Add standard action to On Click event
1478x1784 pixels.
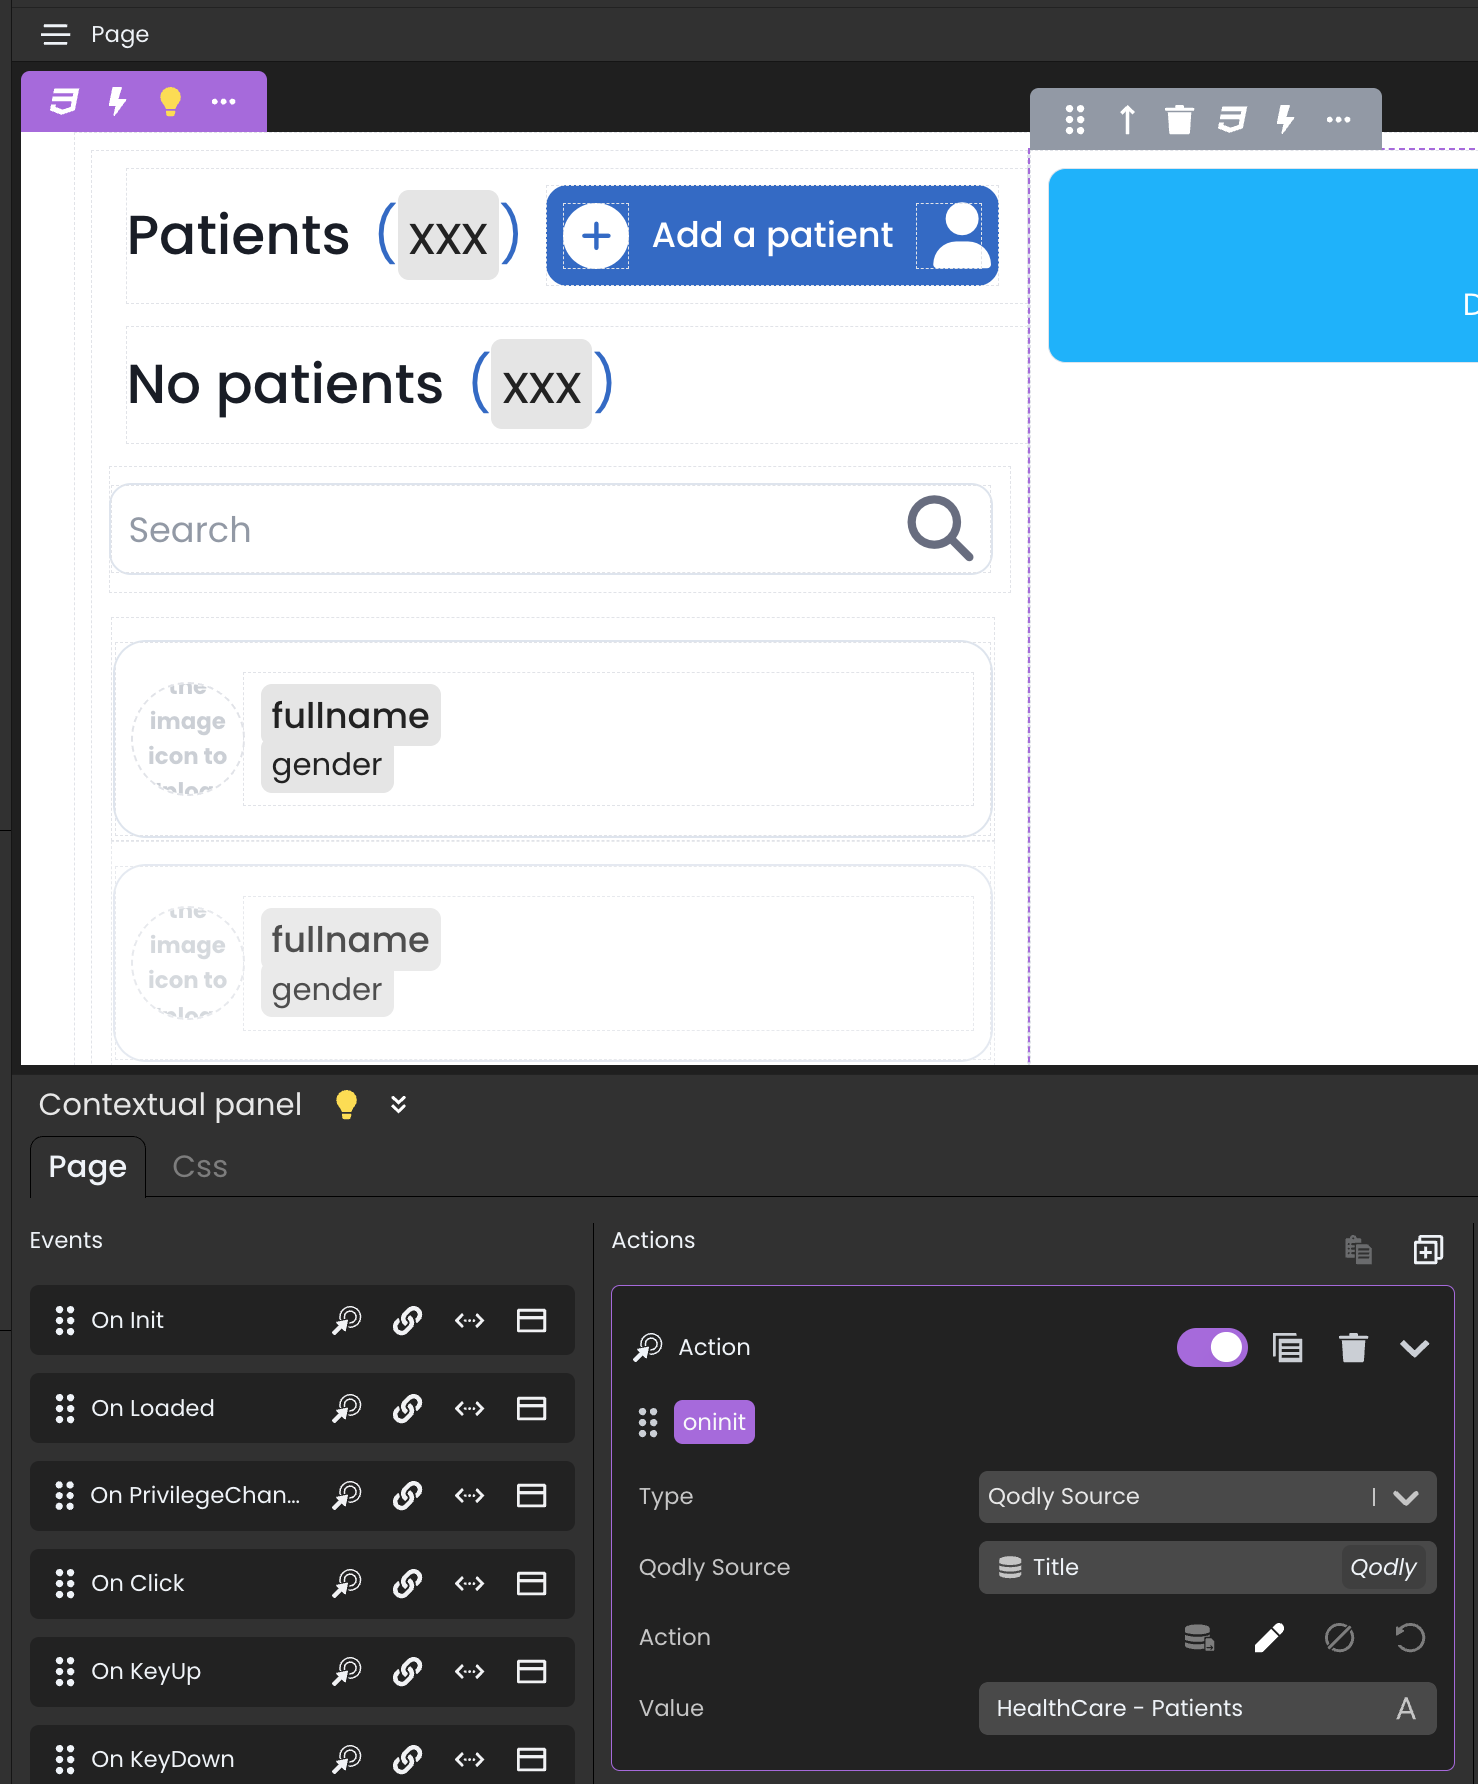(x=346, y=1584)
